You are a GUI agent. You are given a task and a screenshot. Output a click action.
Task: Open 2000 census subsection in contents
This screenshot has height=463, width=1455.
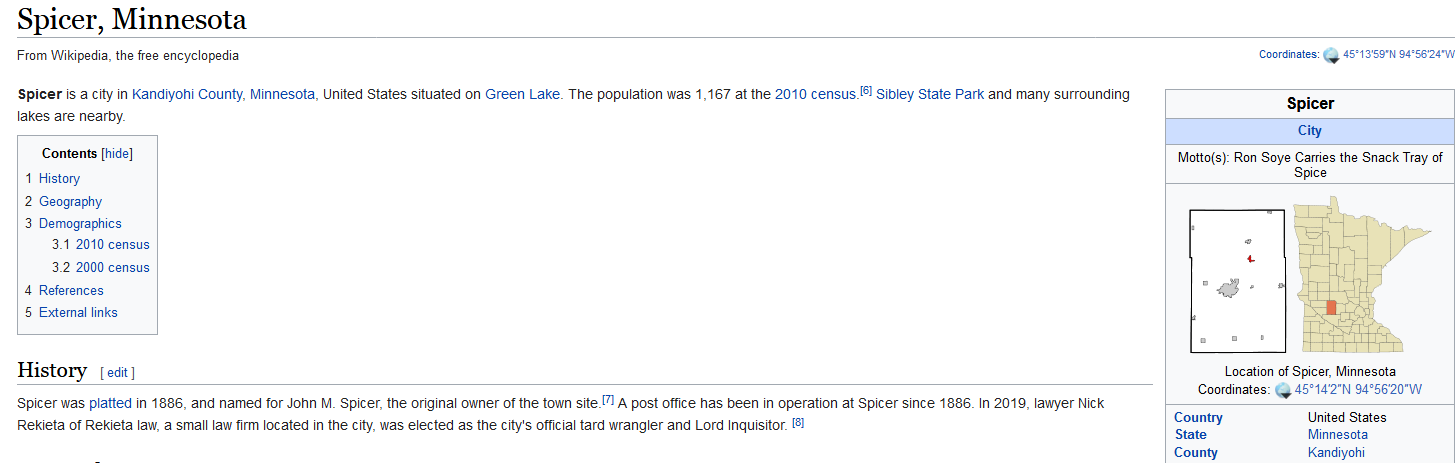click(112, 267)
